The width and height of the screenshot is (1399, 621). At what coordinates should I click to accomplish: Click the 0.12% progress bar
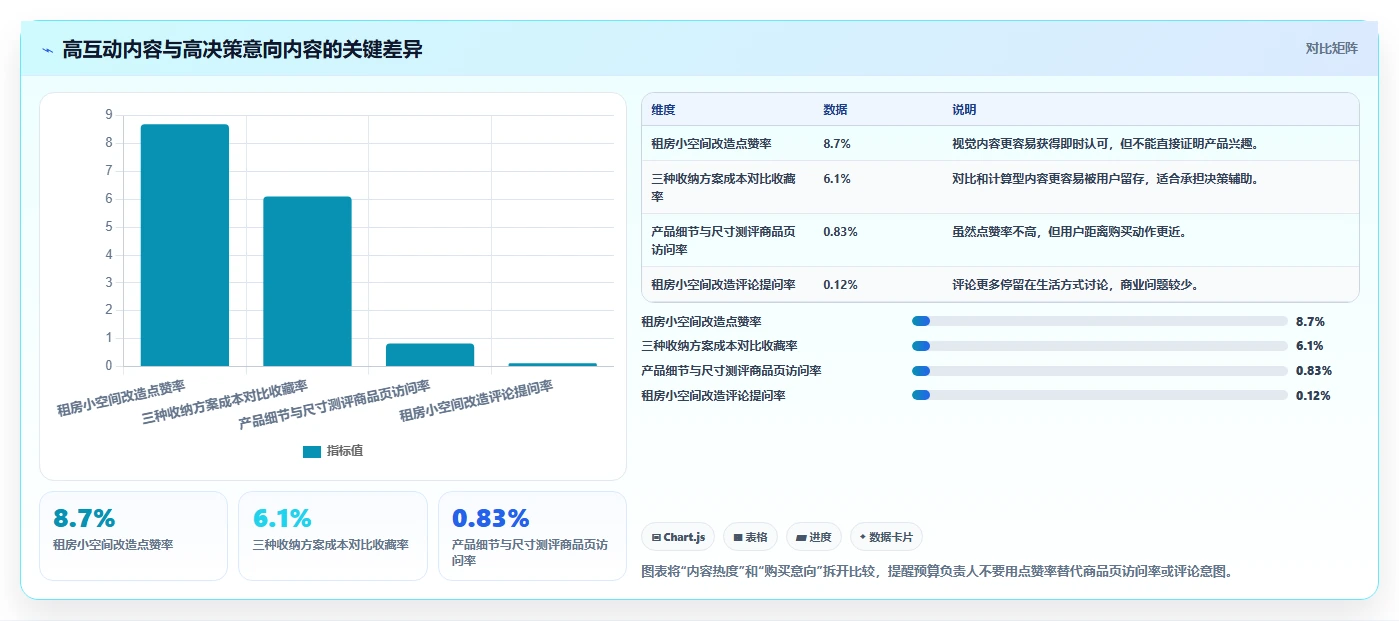click(x=1100, y=395)
